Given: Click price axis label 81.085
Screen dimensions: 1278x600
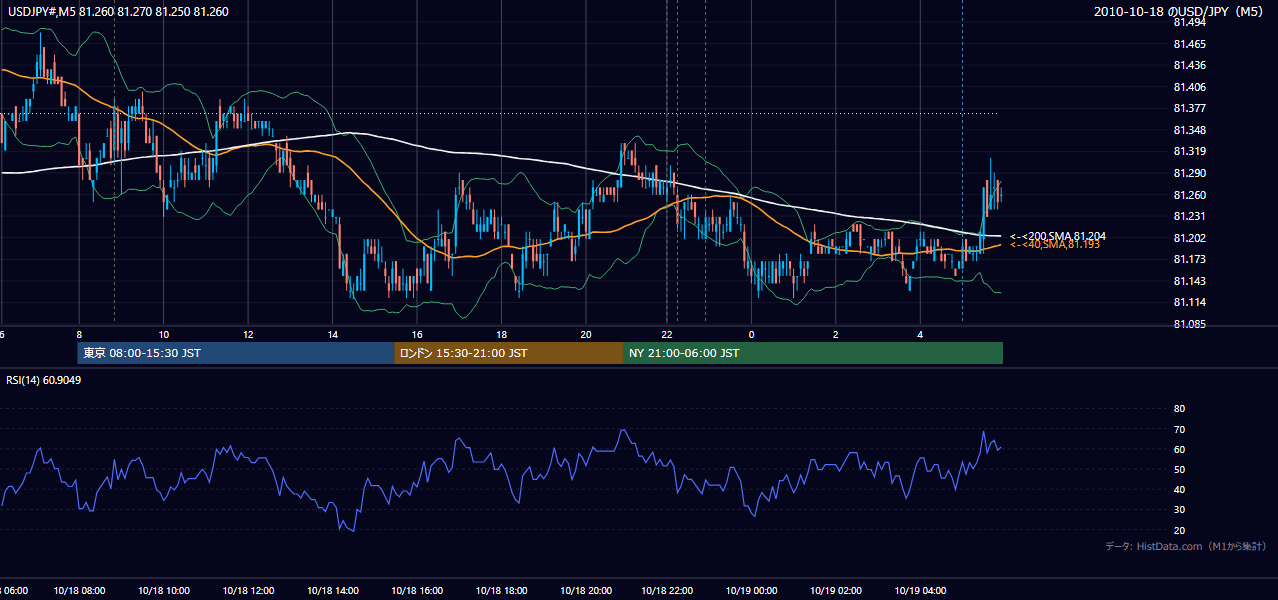Looking at the screenshot, I should [x=1189, y=324].
